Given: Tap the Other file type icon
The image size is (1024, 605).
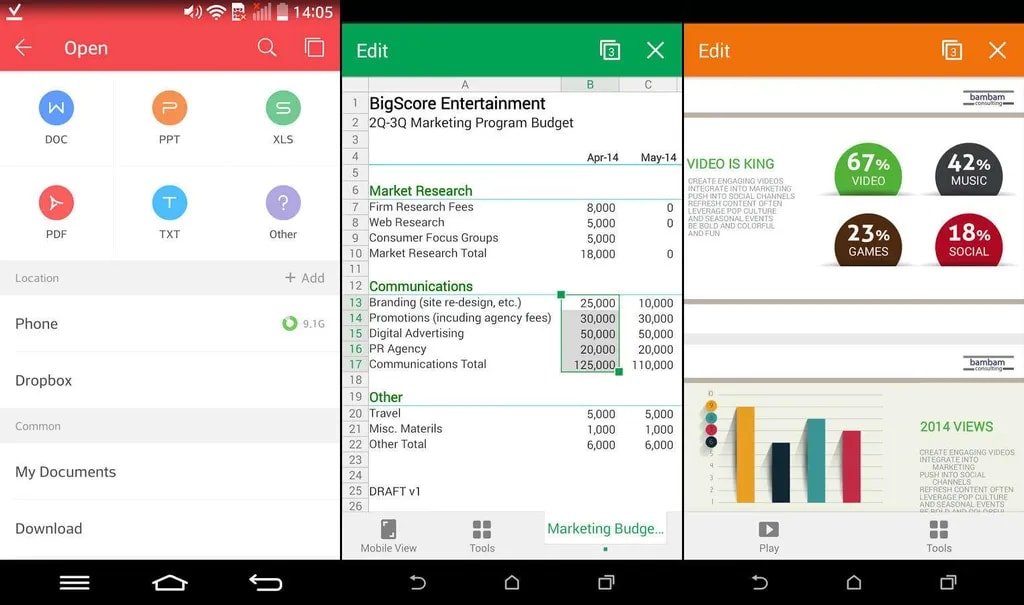Looking at the screenshot, I should 283,203.
